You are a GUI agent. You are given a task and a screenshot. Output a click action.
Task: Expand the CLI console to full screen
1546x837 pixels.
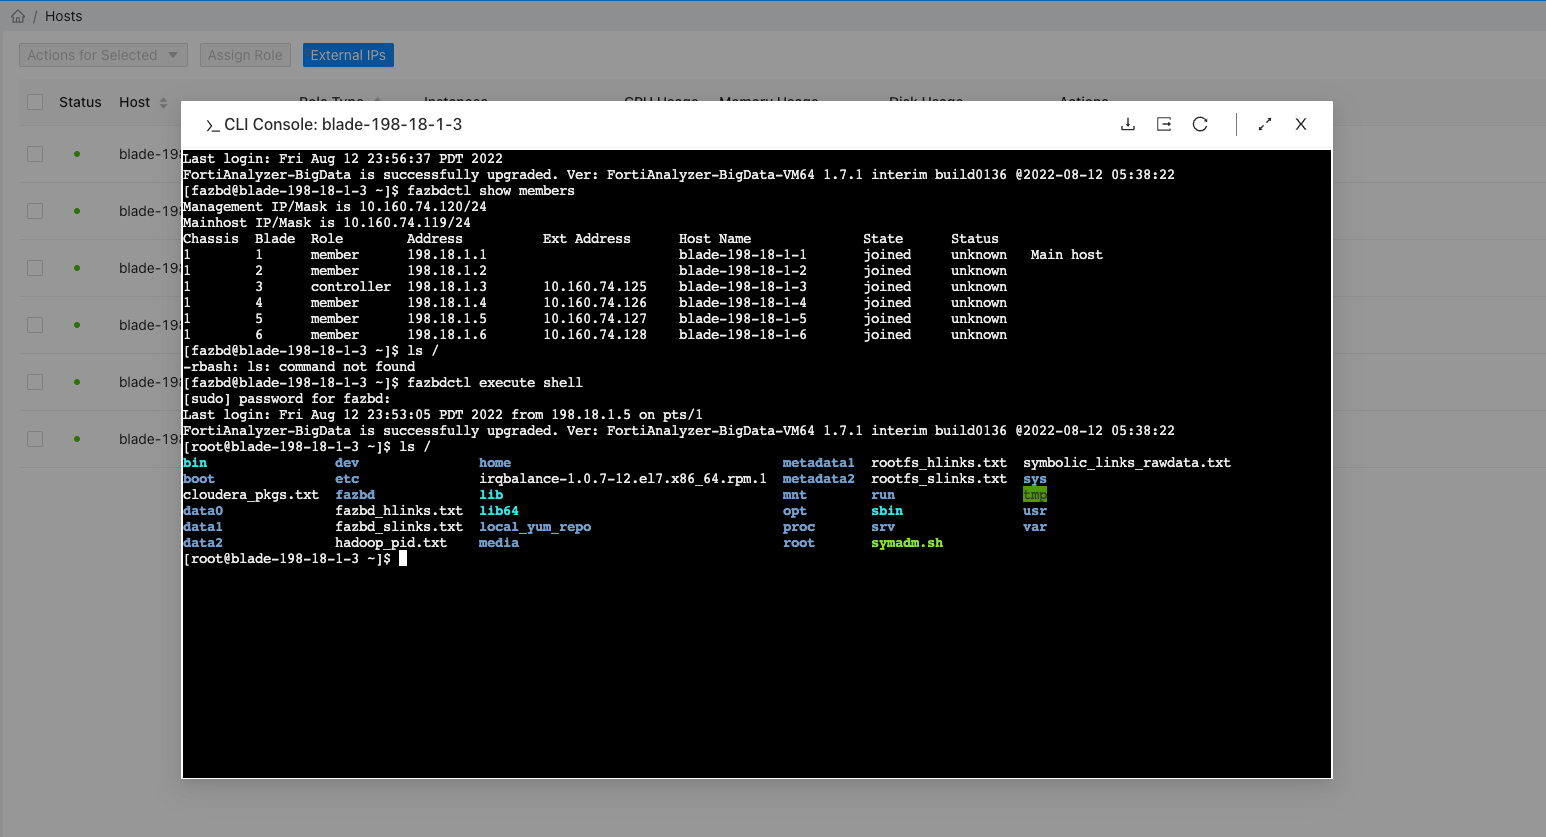1264,124
